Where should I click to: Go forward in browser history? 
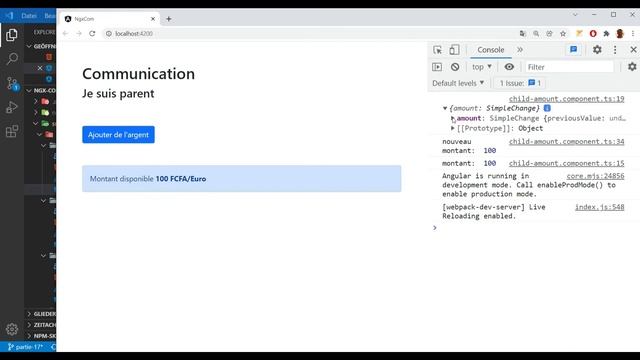point(79,33)
